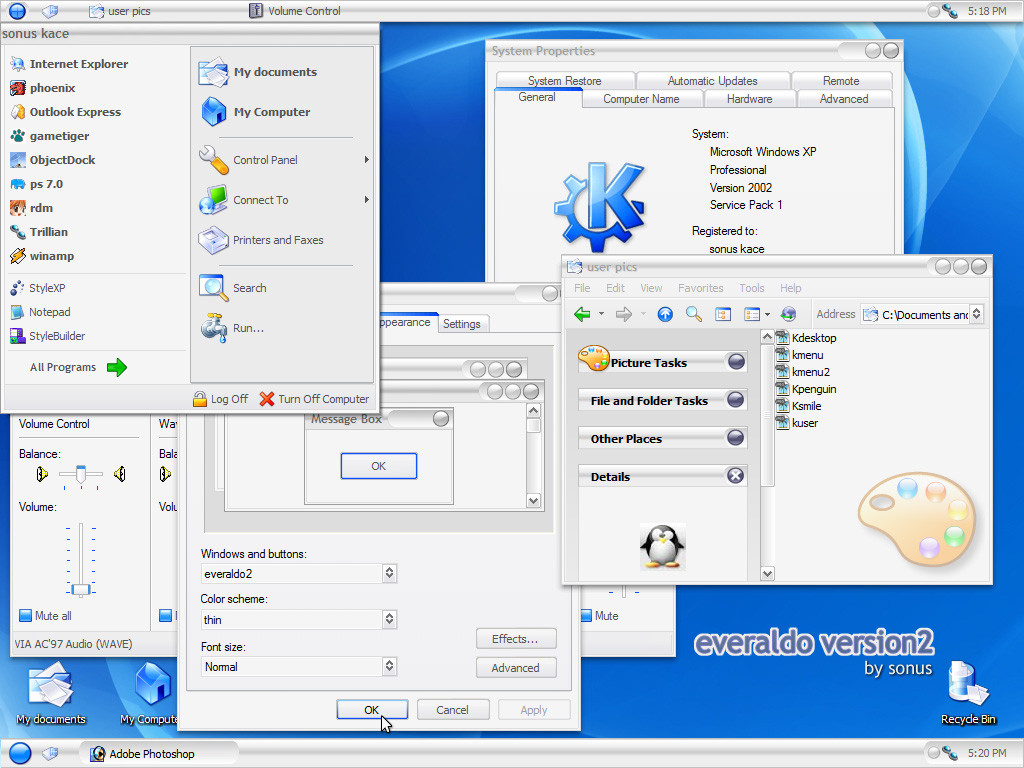Open Search from the start menu
Screen dimensions: 1024x768
point(232,288)
